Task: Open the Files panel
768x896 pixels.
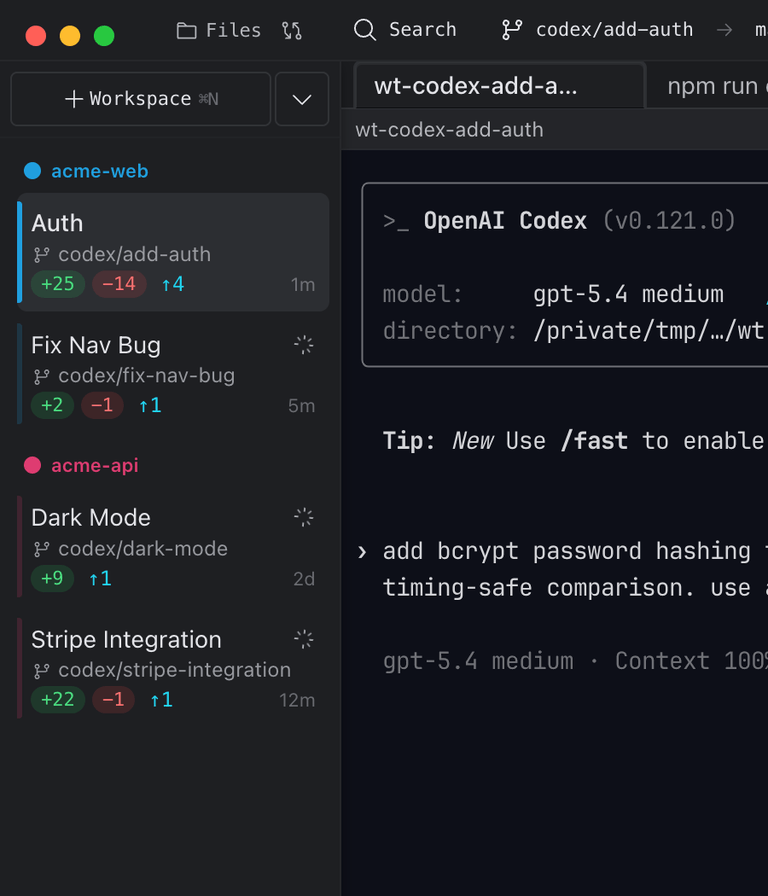Action: (x=219, y=30)
